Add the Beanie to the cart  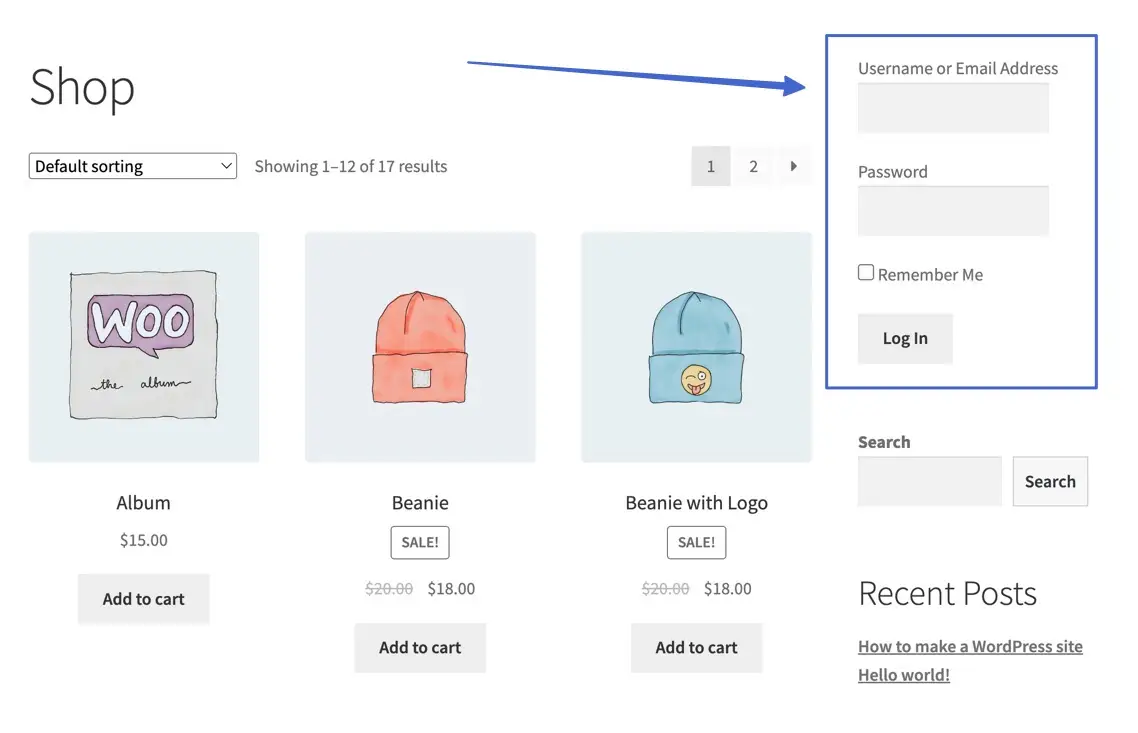pos(419,648)
